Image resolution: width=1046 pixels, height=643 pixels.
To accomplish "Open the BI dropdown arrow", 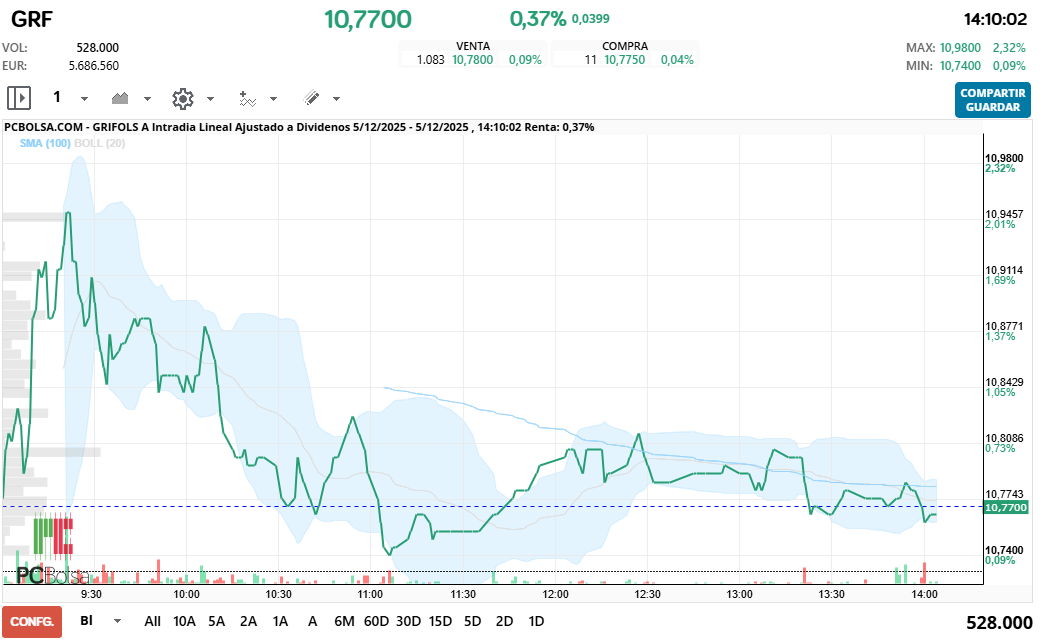I will tap(118, 621).
